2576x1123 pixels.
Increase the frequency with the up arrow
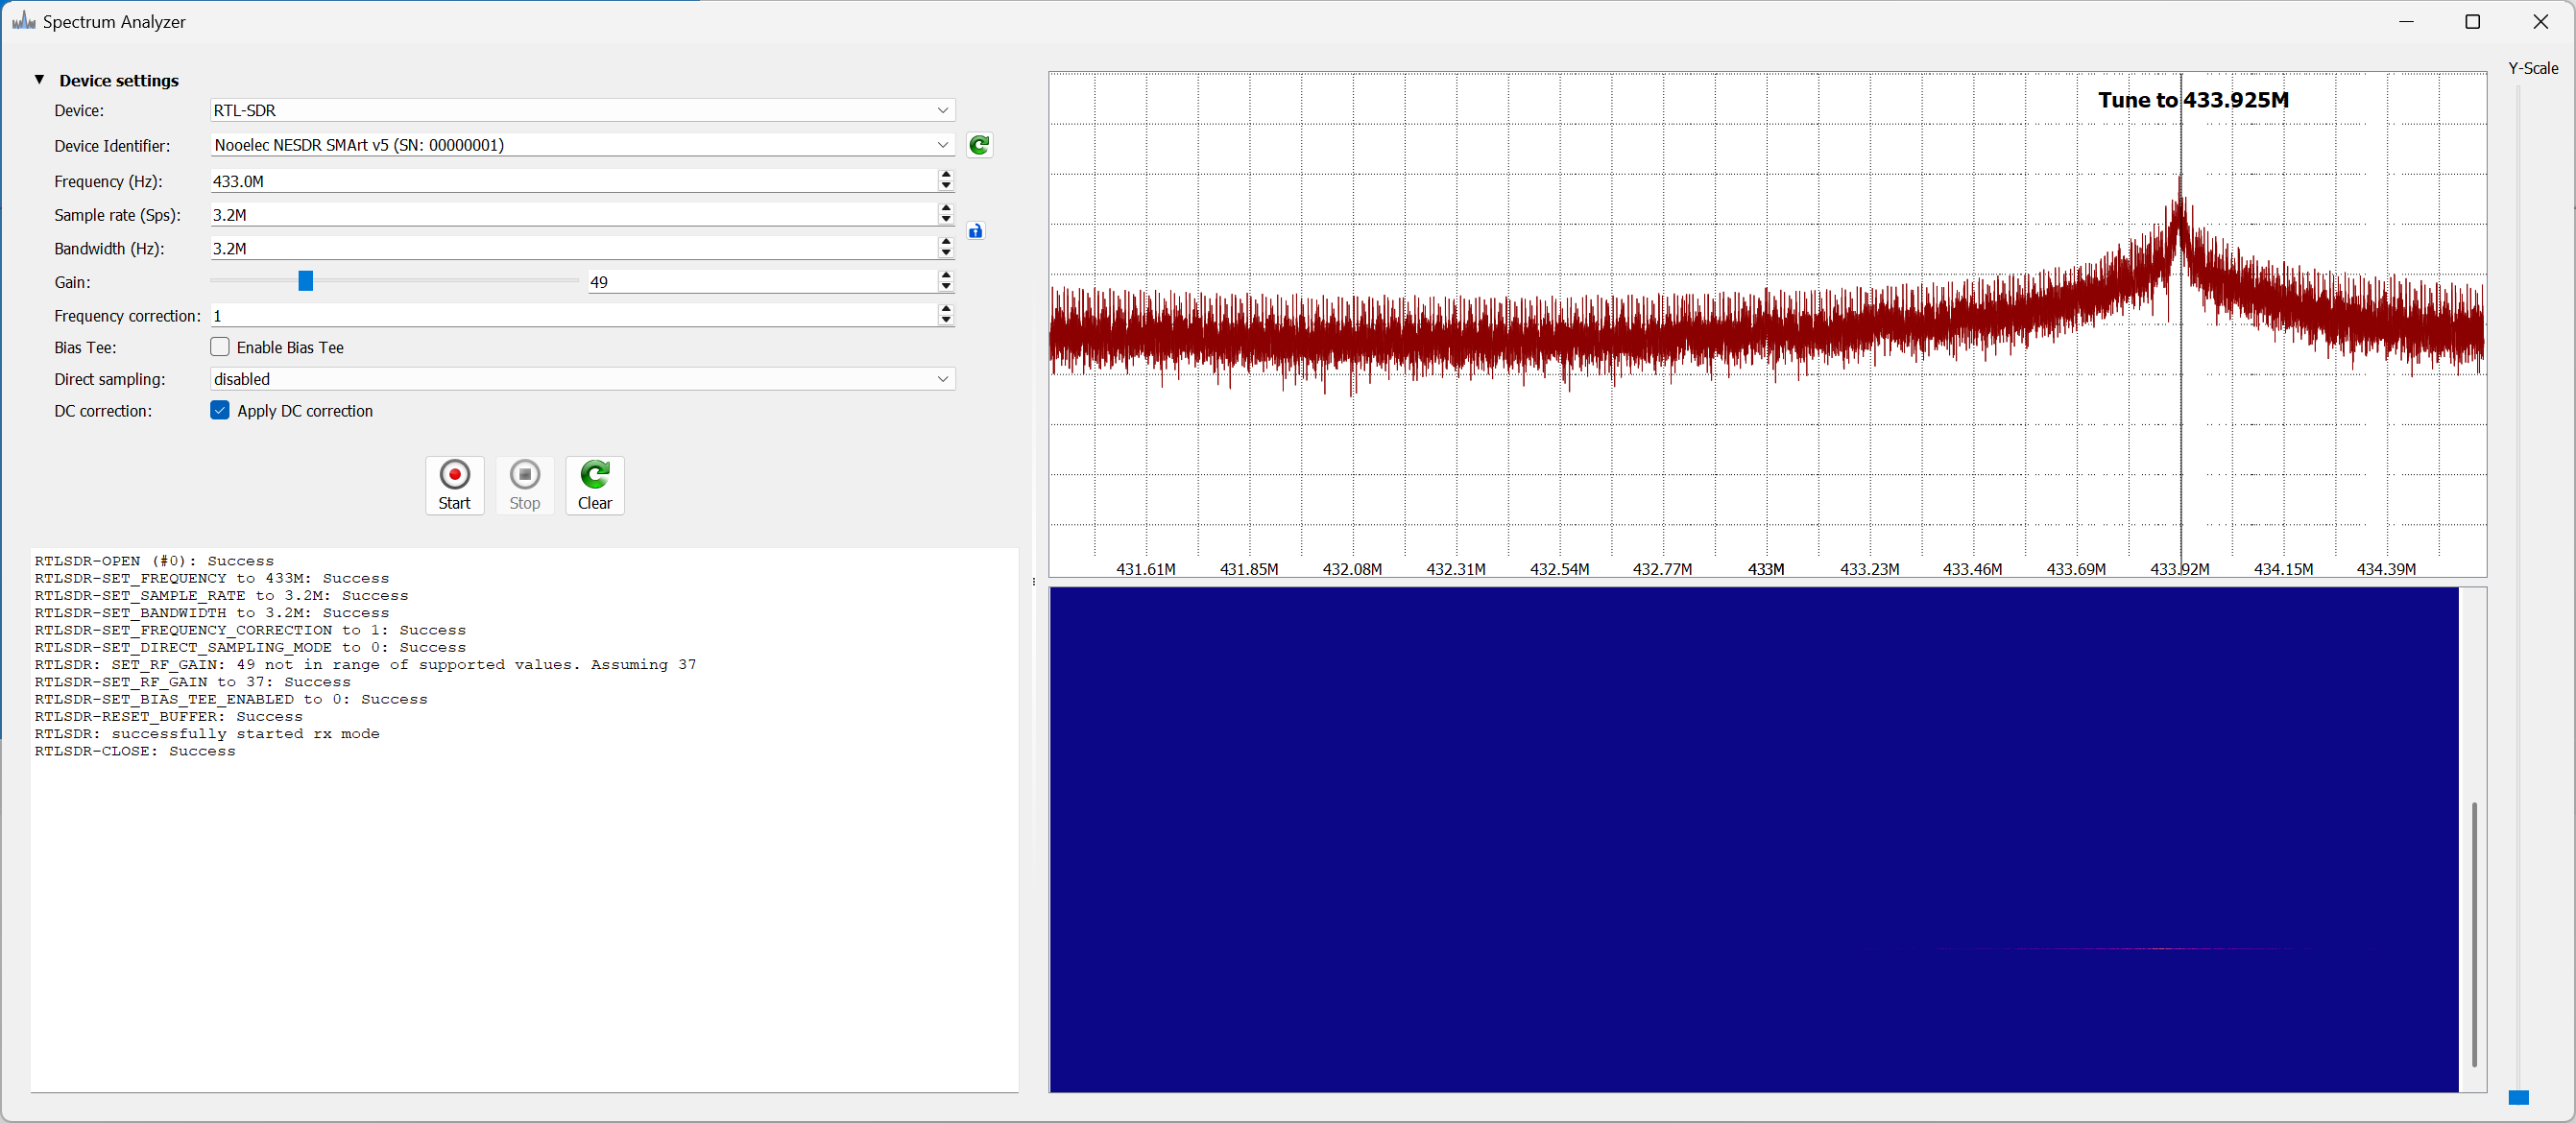946,175
